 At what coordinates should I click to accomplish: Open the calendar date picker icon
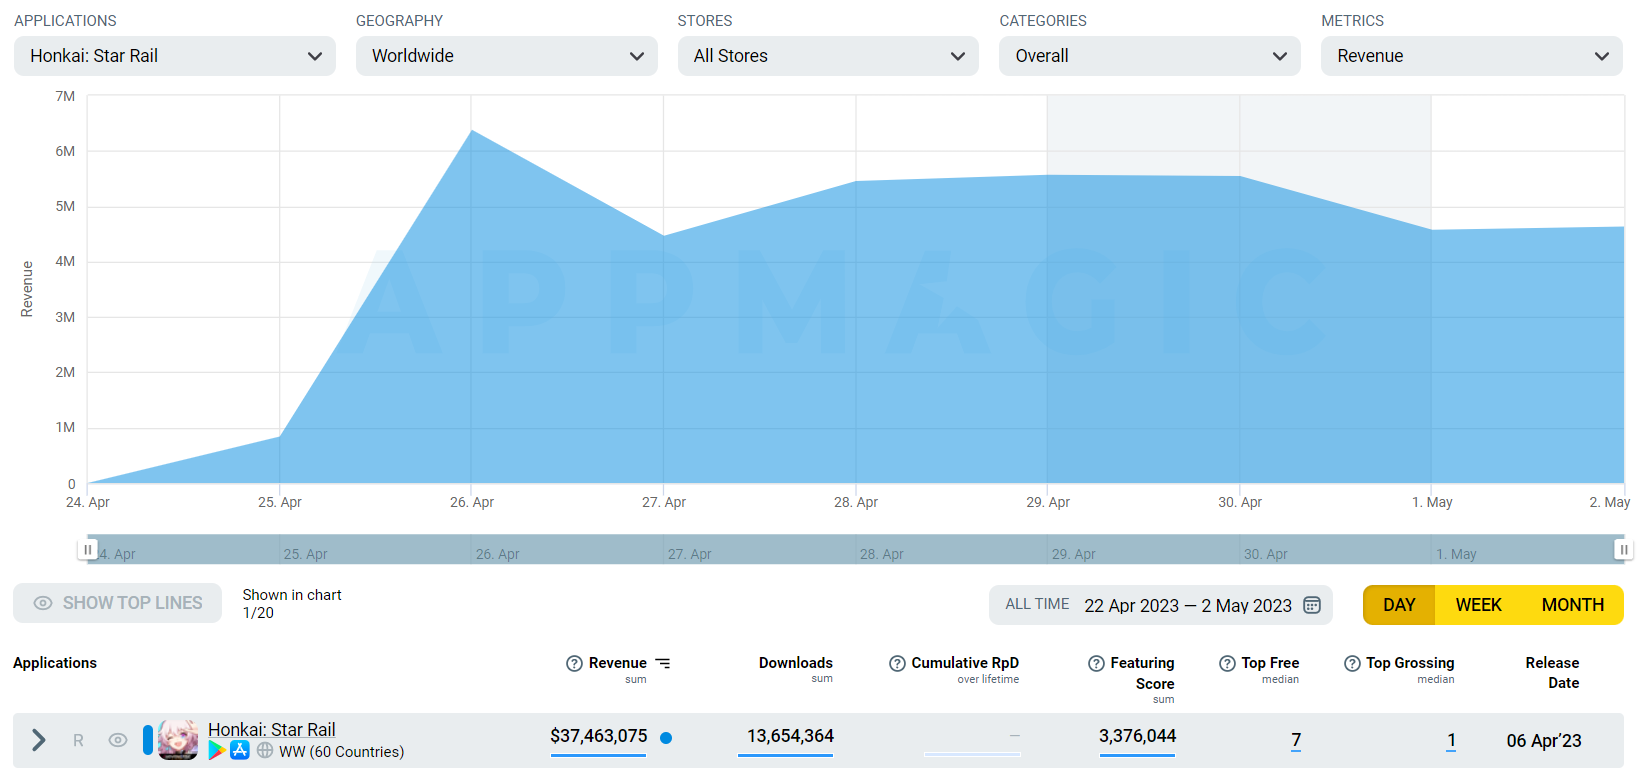coord(1312,605)
